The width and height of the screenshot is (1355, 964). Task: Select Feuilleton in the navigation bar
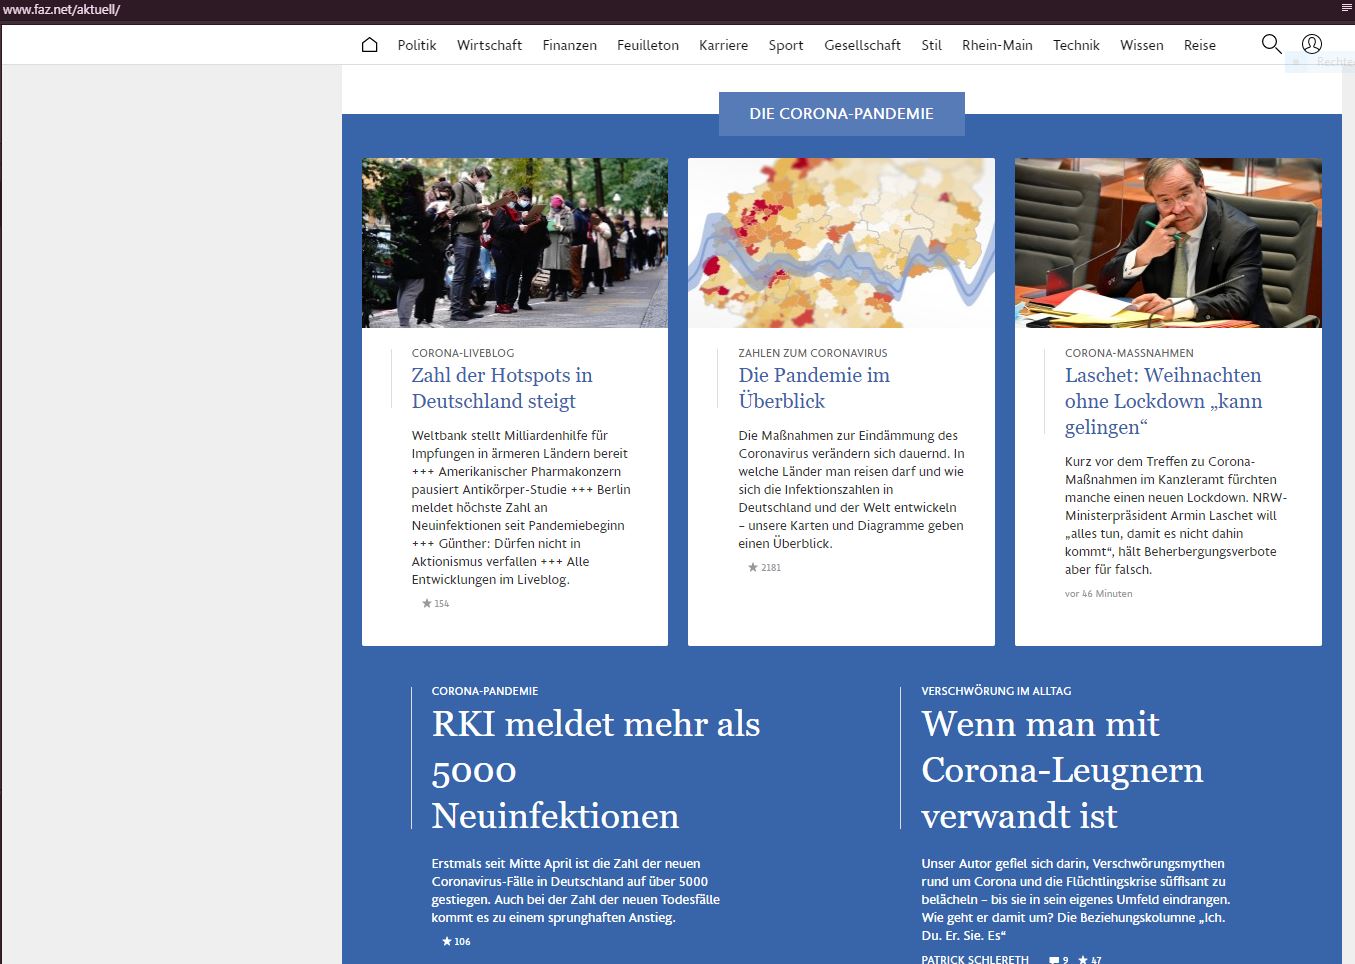(x=647, y=45)
